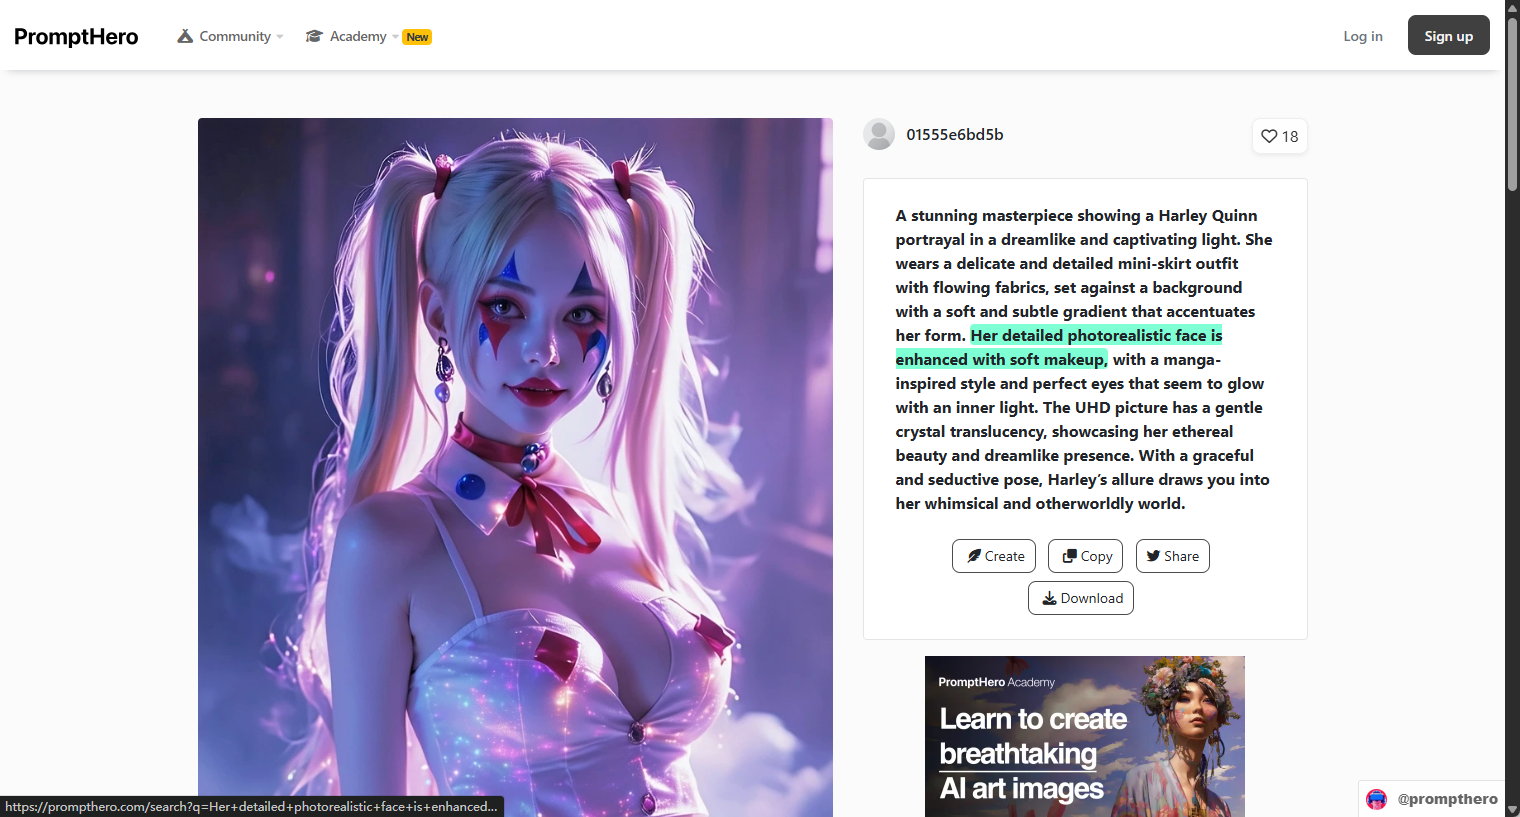The width and height of the screenshot is (1520, 817).
Task: Click the Sign up button
Action: point(1449,35)
